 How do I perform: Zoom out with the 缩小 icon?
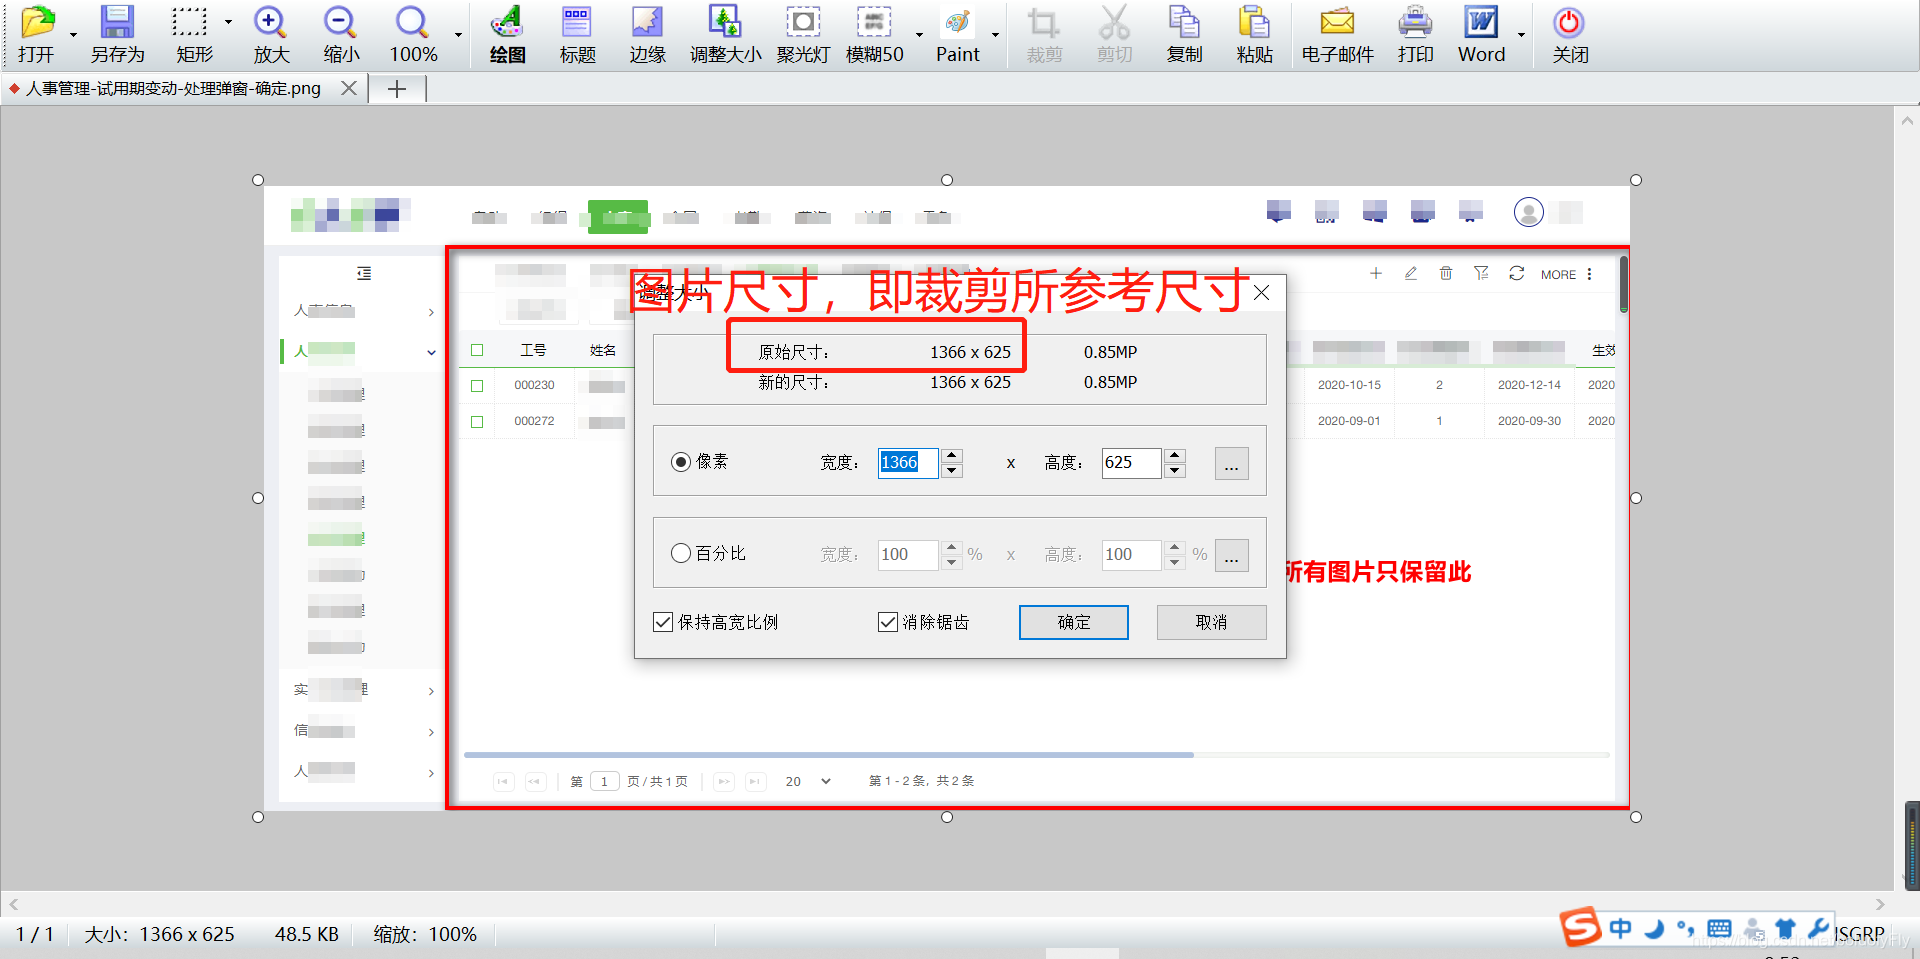pyautogui.click(x=341, y=34)
